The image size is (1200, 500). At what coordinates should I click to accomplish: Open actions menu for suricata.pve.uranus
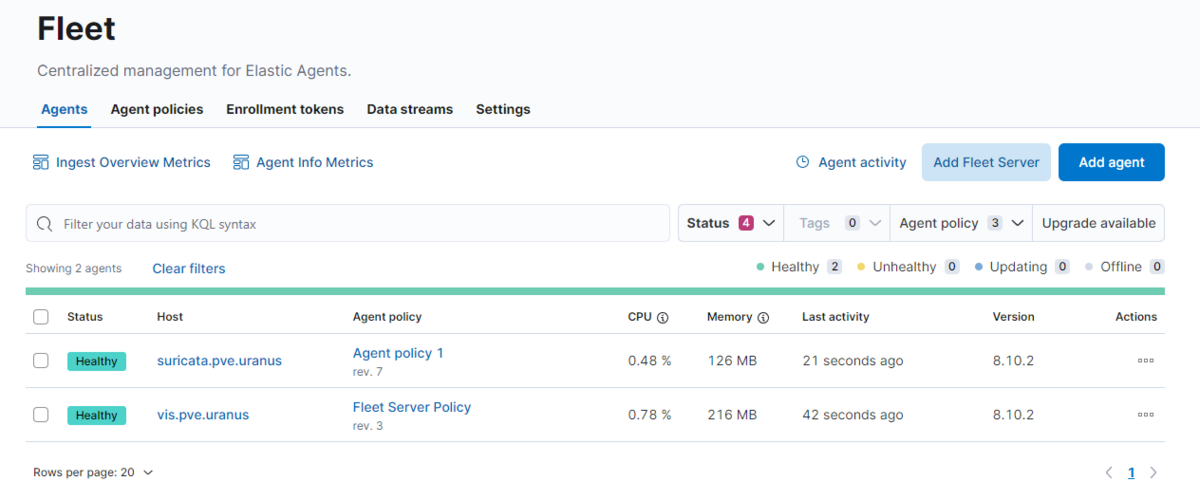point(1145,360)
